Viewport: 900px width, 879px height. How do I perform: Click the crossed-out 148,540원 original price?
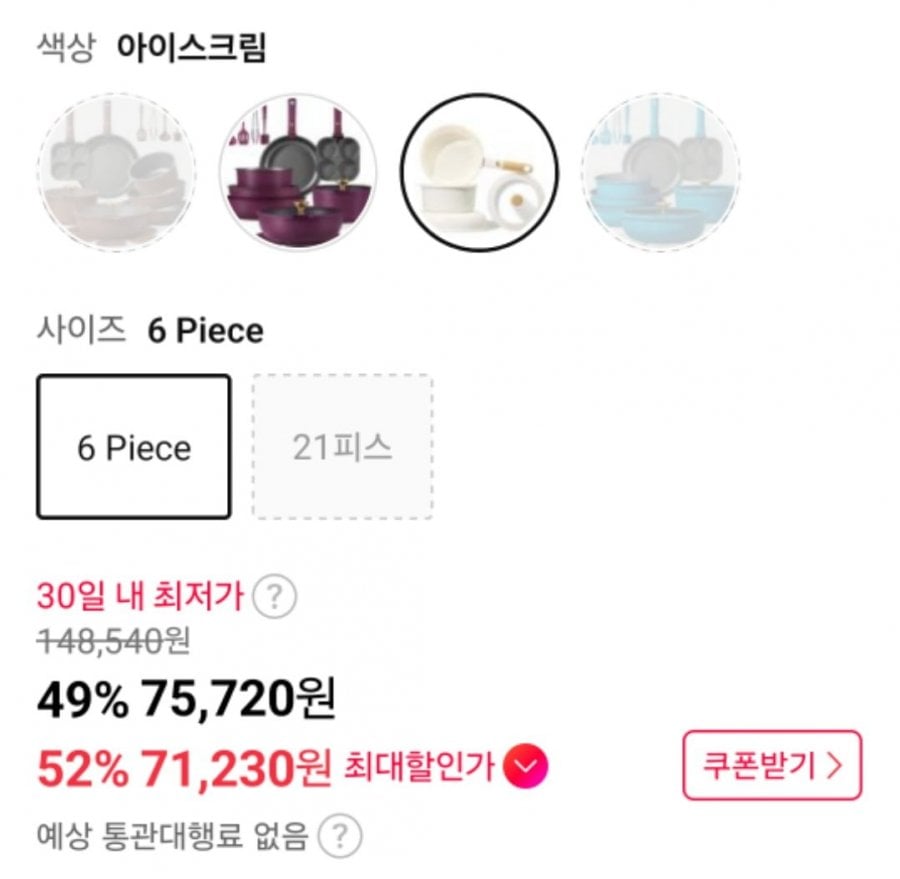113,643
